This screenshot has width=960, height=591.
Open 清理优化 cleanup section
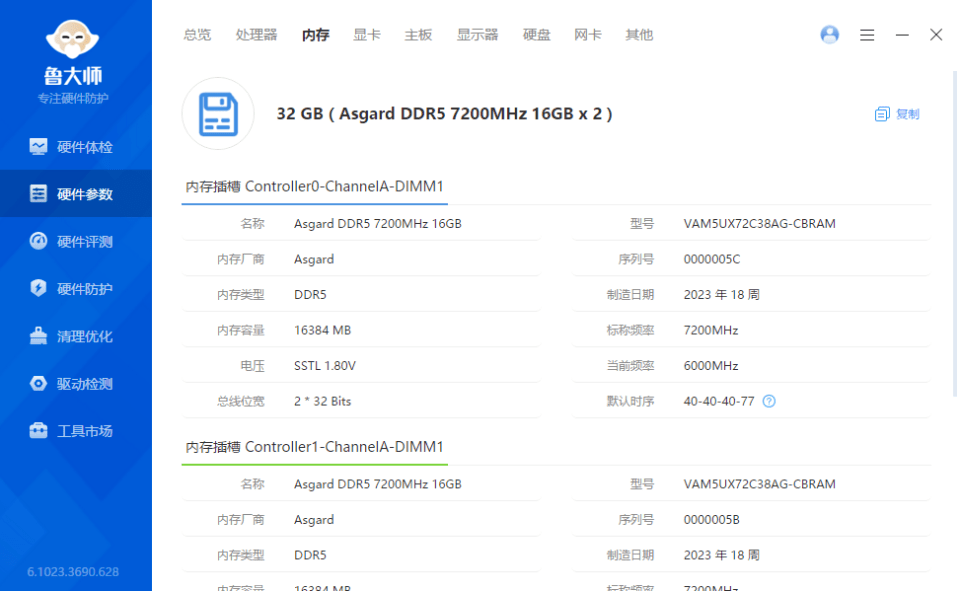[x=76, y=336]
